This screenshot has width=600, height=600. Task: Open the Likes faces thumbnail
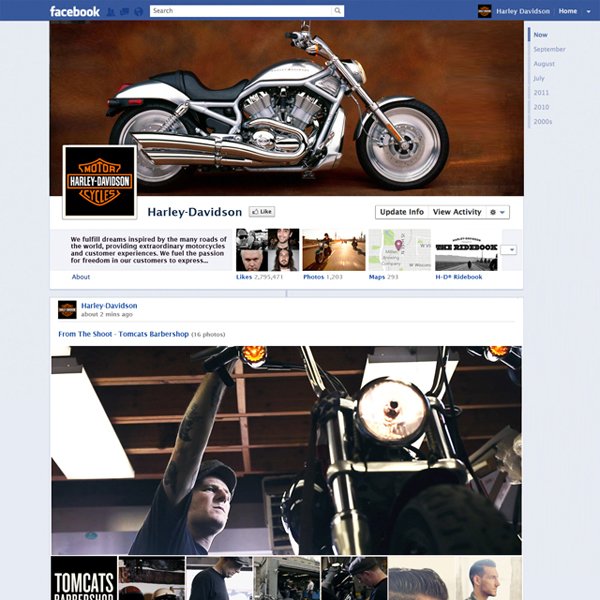(267, 249)
